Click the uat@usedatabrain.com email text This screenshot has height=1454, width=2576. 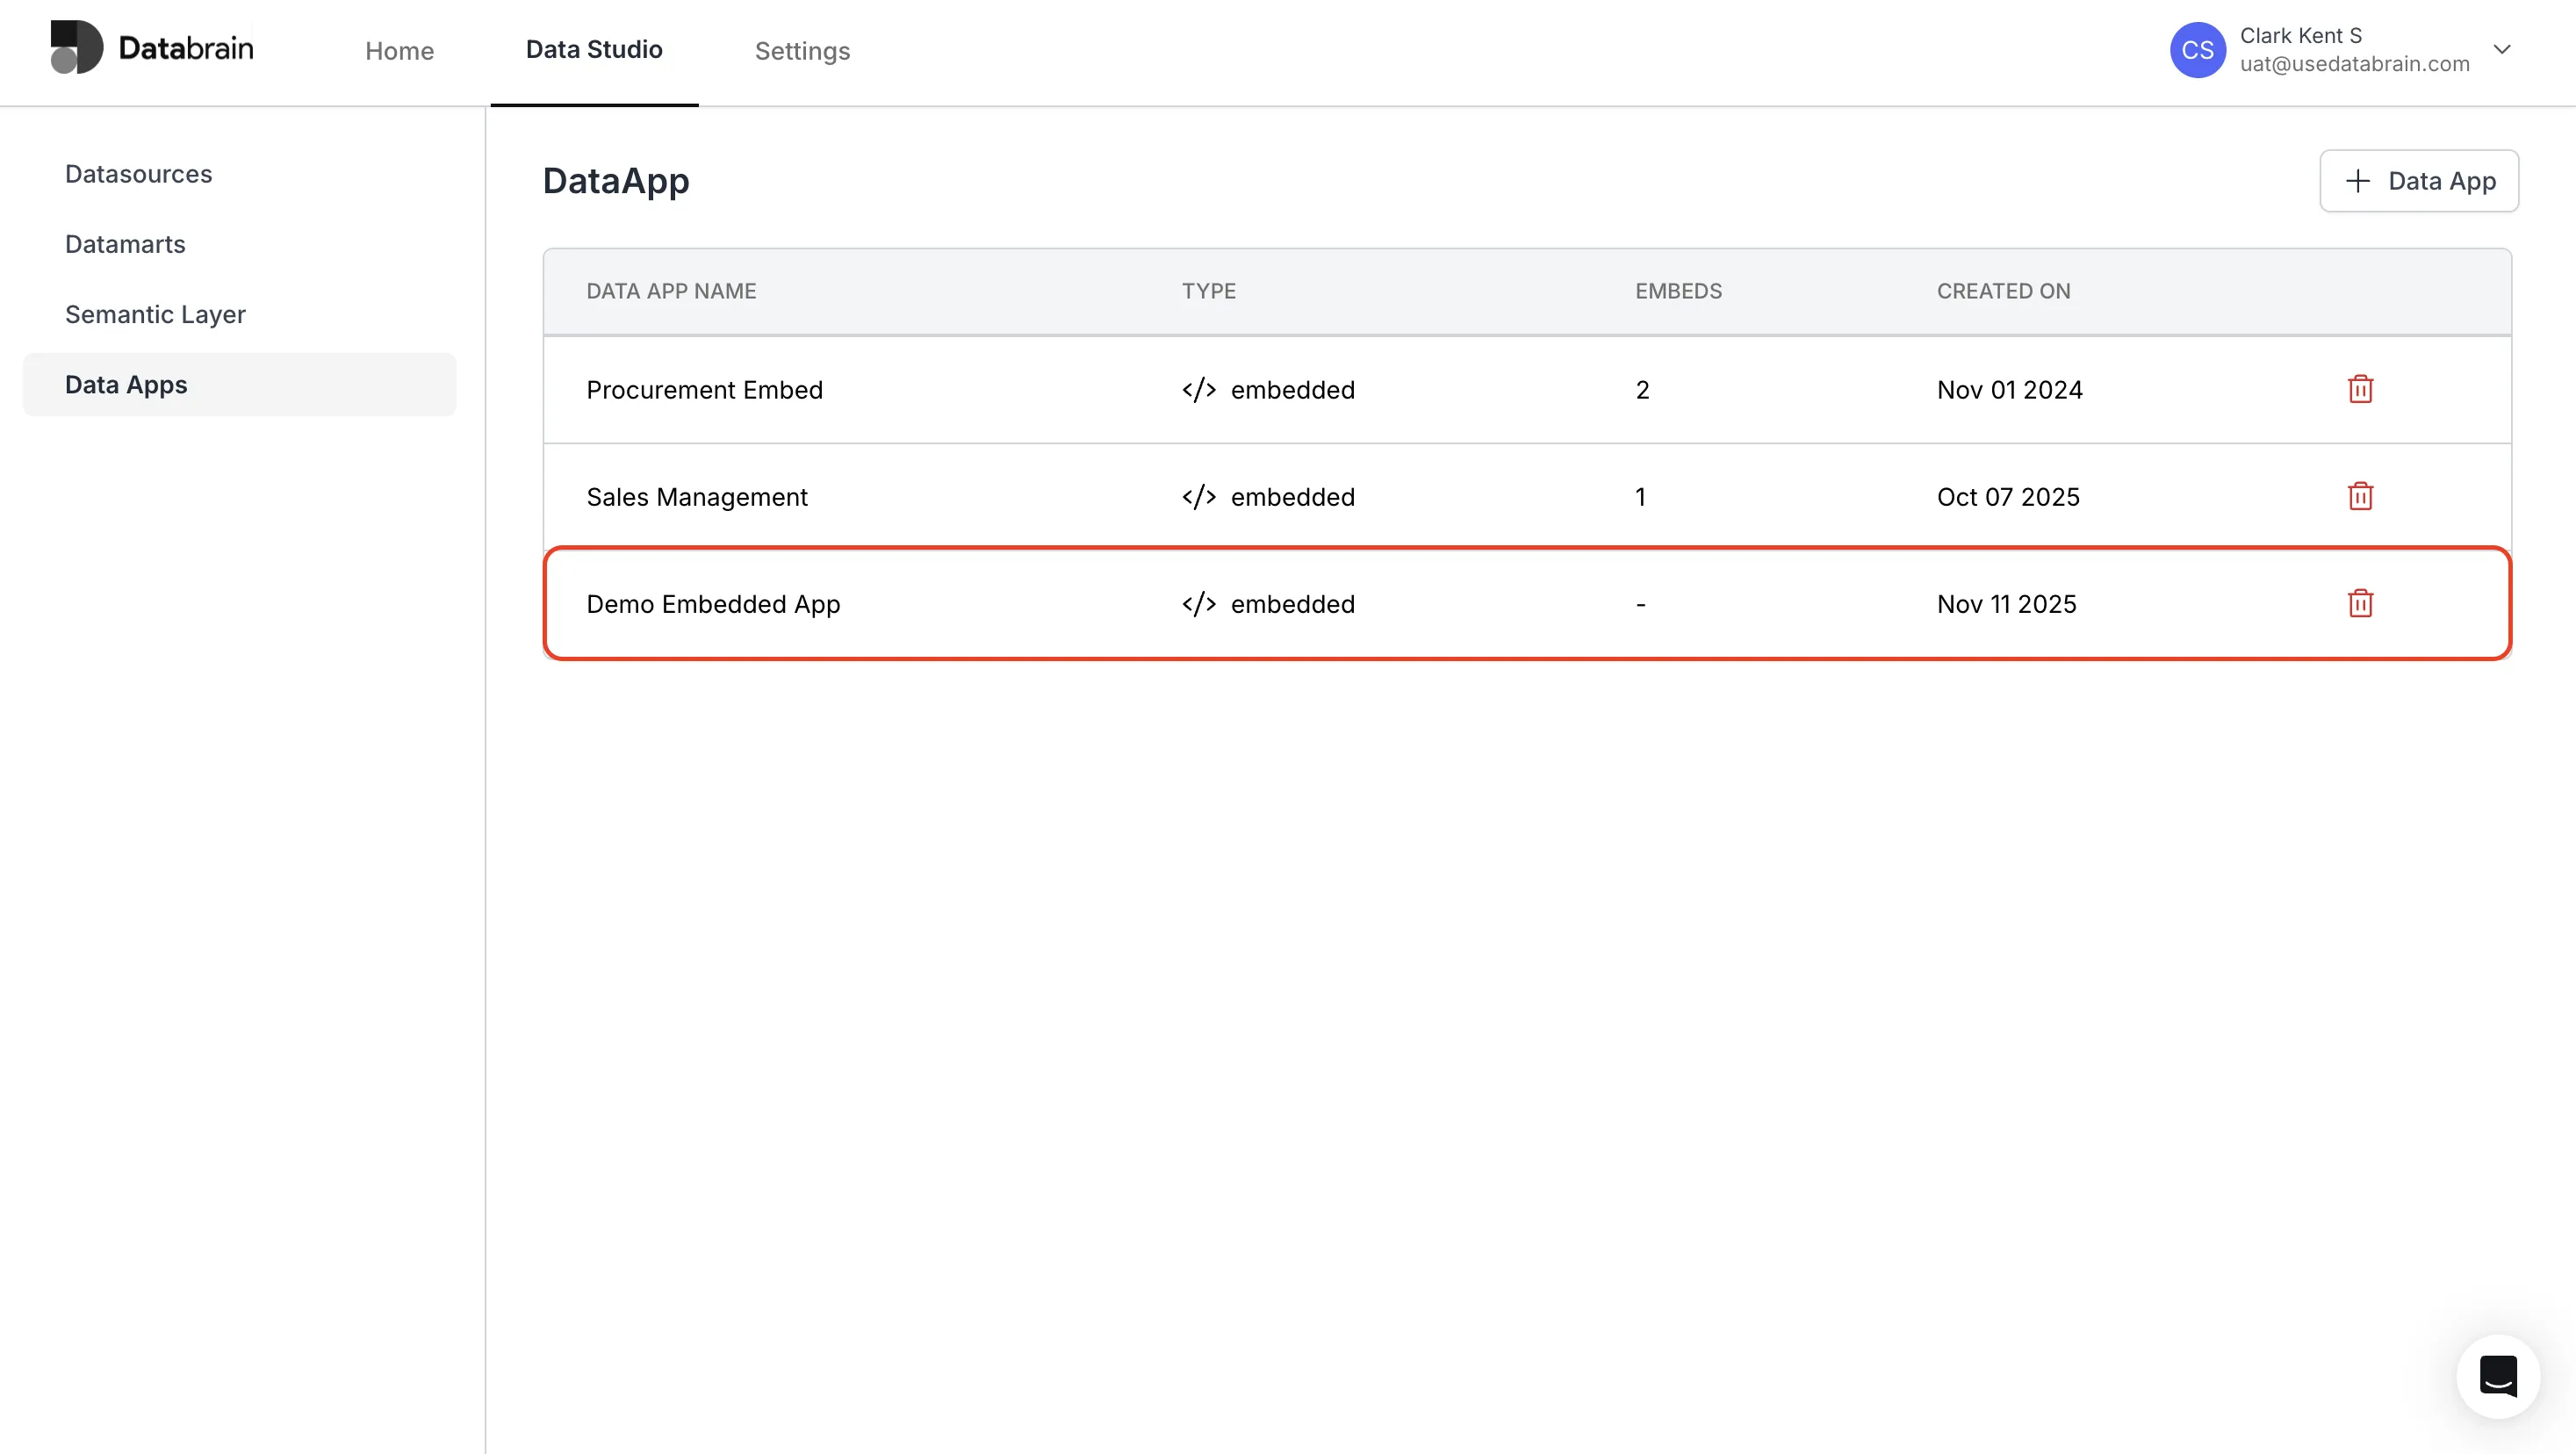click(2354, 64)
